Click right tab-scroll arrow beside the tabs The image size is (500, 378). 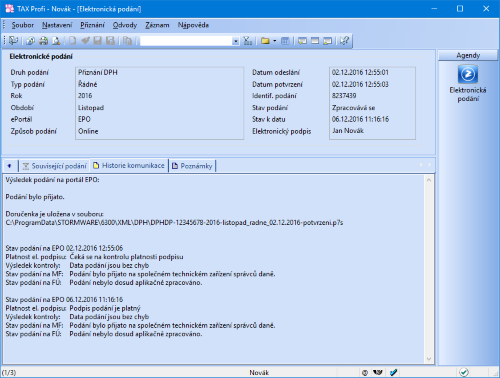(429, 165)
